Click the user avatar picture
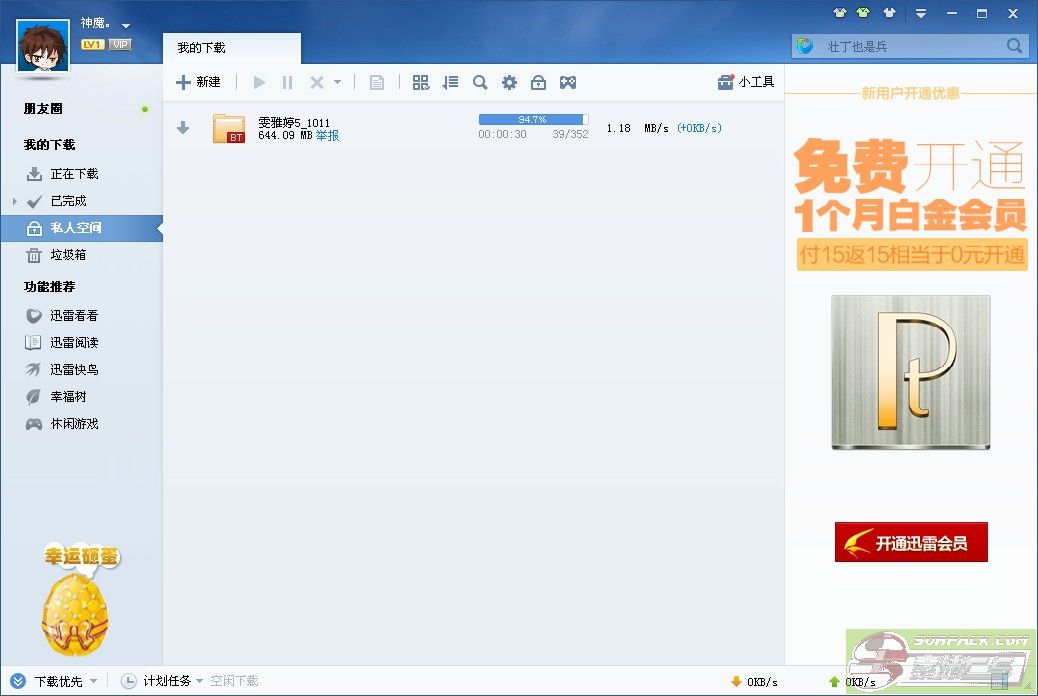The height and width of the screenshot is (696, 1038). (x=43, y=45)
